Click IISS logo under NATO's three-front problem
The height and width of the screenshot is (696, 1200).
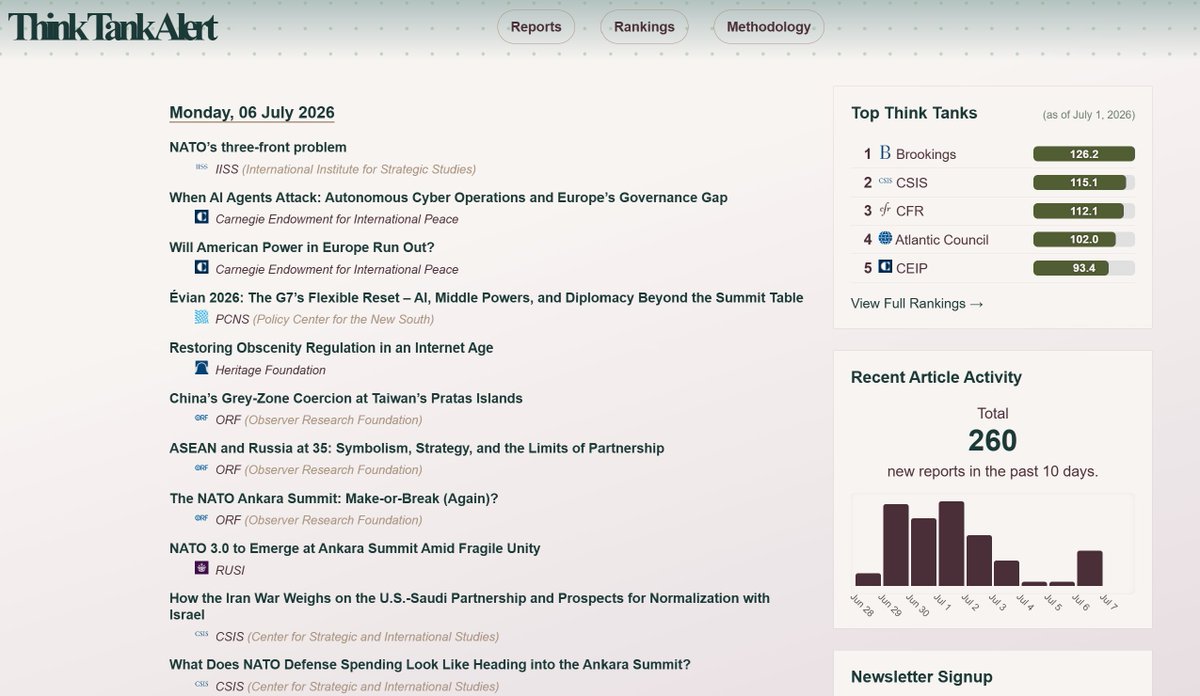pos(201,169)
